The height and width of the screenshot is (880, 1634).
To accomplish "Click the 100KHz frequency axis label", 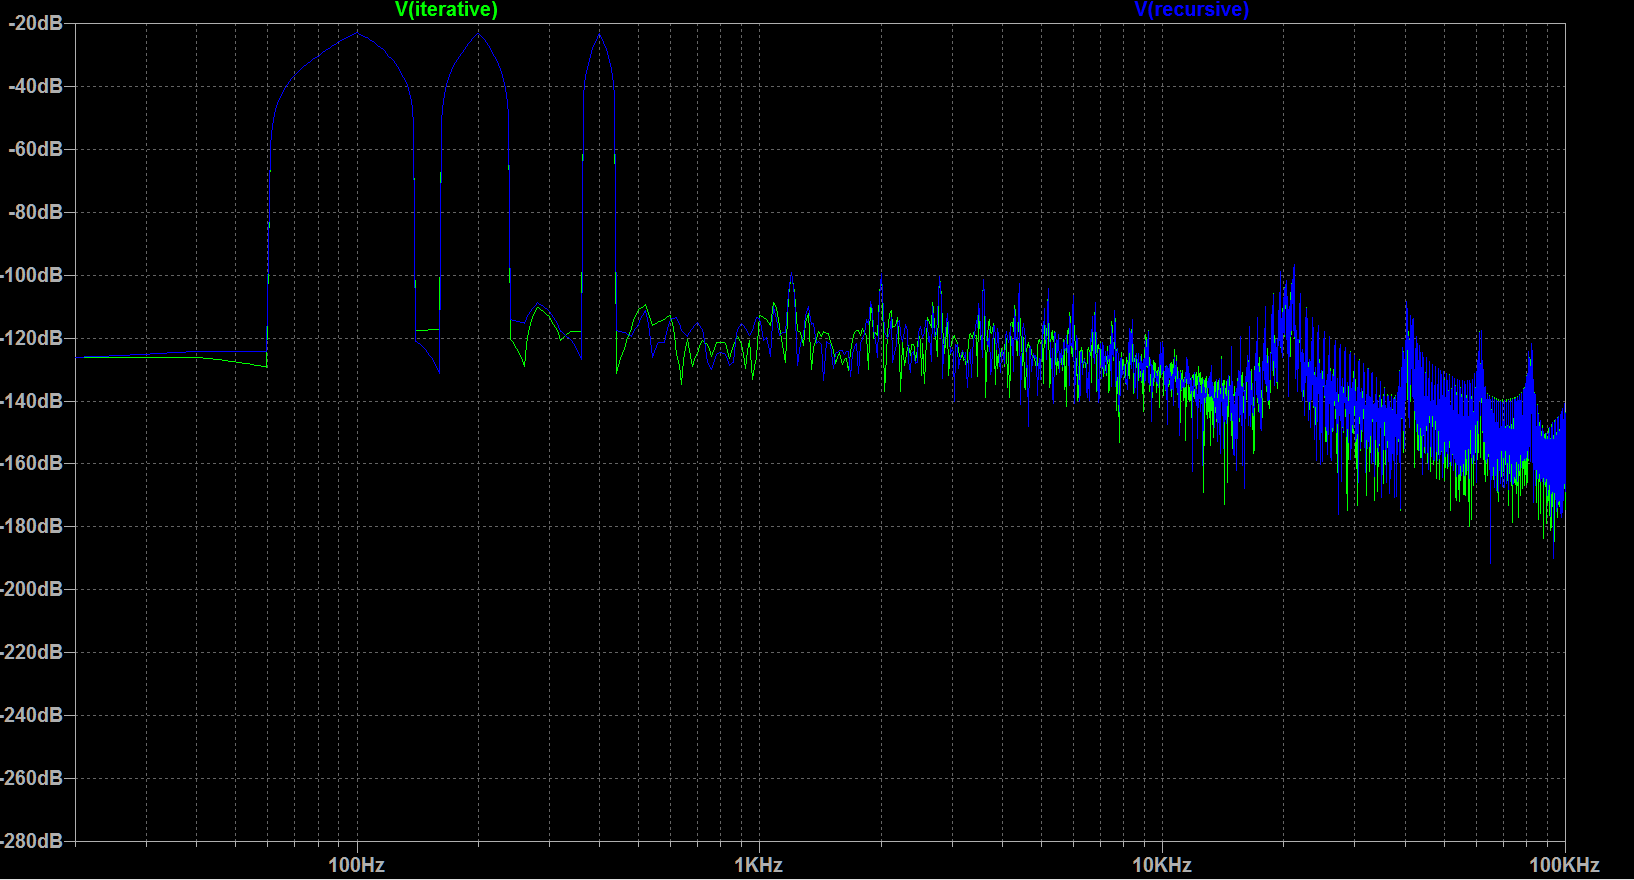I will [1564, 865].
